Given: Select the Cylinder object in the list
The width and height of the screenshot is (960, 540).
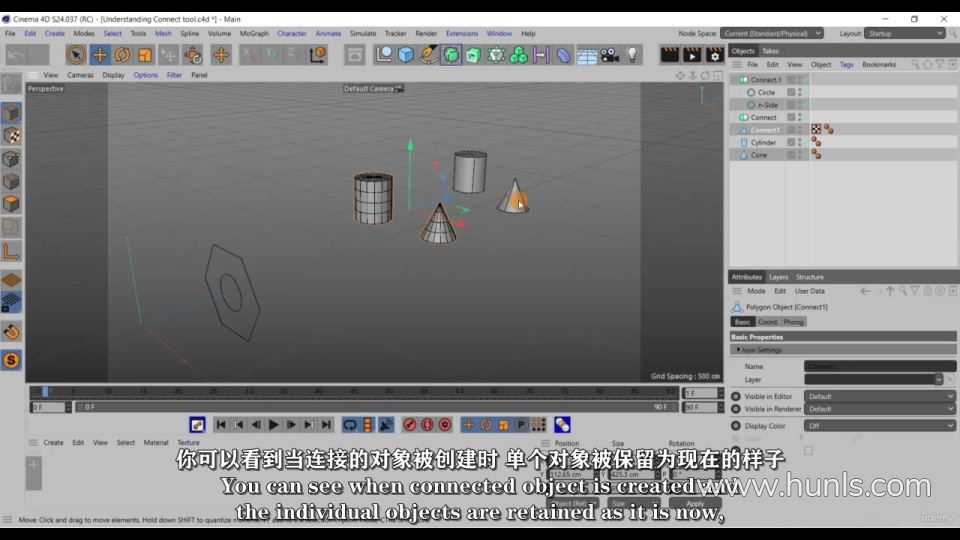Looking at the screenshot, I should click(x=763, y=143).
